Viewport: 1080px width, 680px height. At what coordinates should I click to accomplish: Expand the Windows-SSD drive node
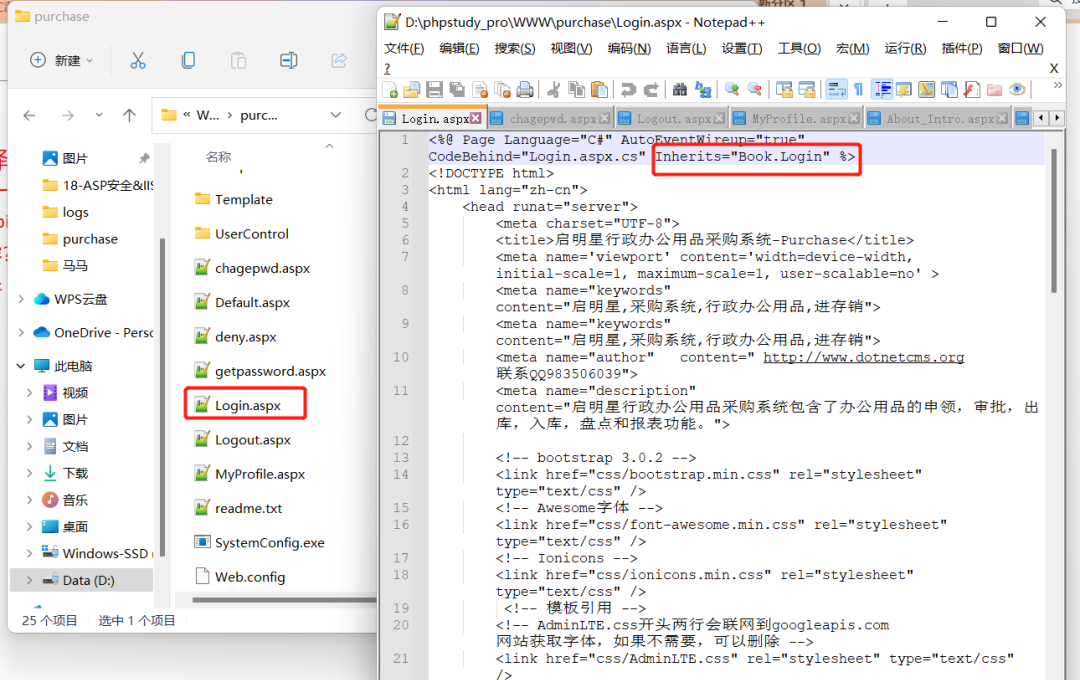[x=29, y=553]
